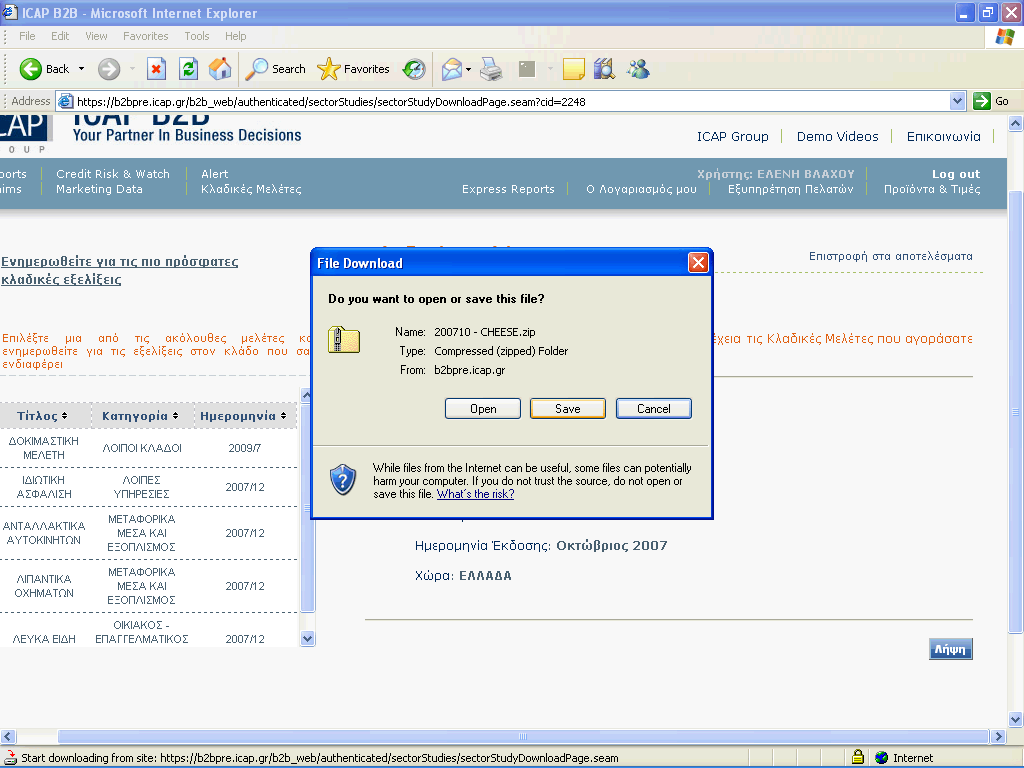The width and height of the screenshot is (1024, 768).
Task: Open the Demo Videos link
Action: coord(837,136)
